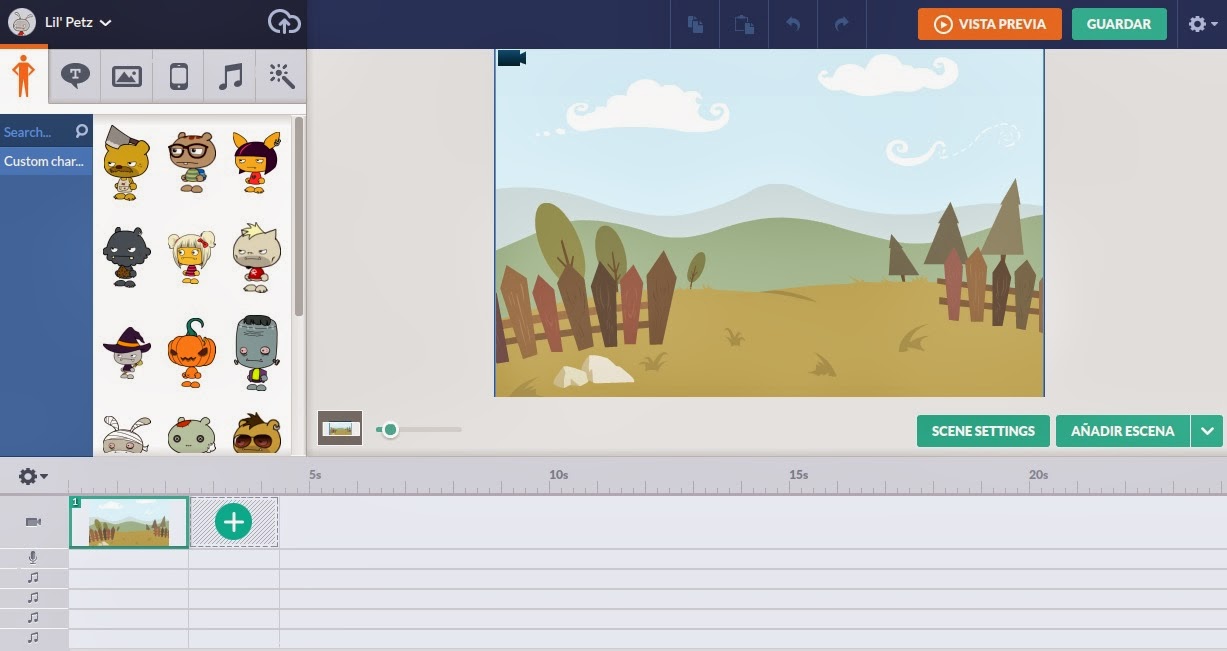Click the Guardar button
This screenshot has height=651, width=1227.
tap(1119, 24)
